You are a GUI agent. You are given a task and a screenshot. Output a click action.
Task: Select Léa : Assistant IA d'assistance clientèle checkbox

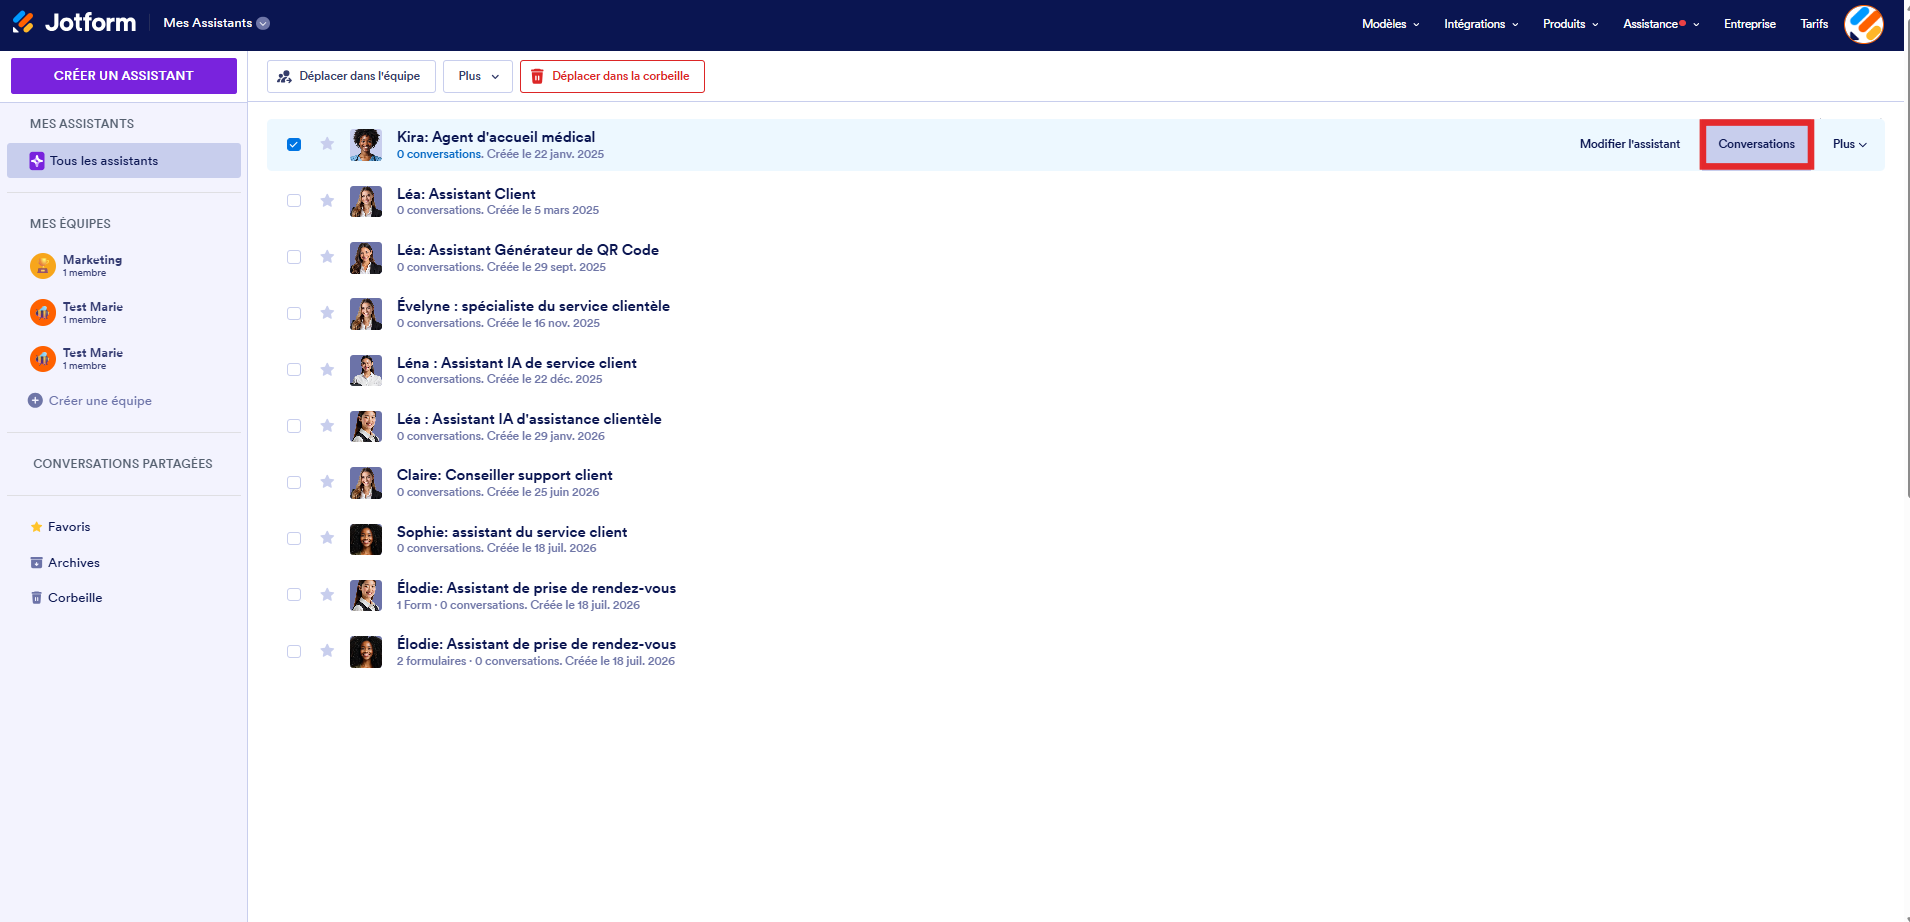point(294,426)
